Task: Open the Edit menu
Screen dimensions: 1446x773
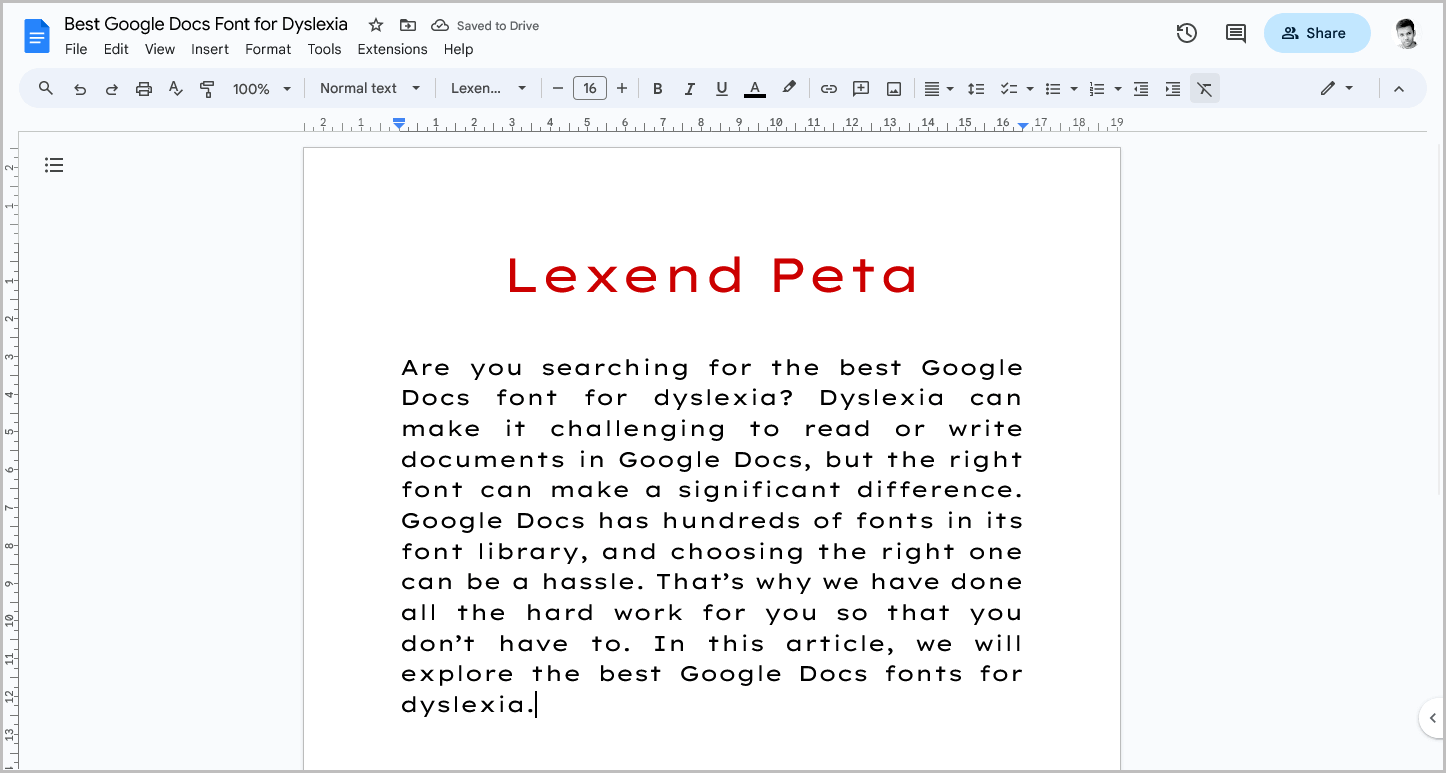Action: pos(116,49)
